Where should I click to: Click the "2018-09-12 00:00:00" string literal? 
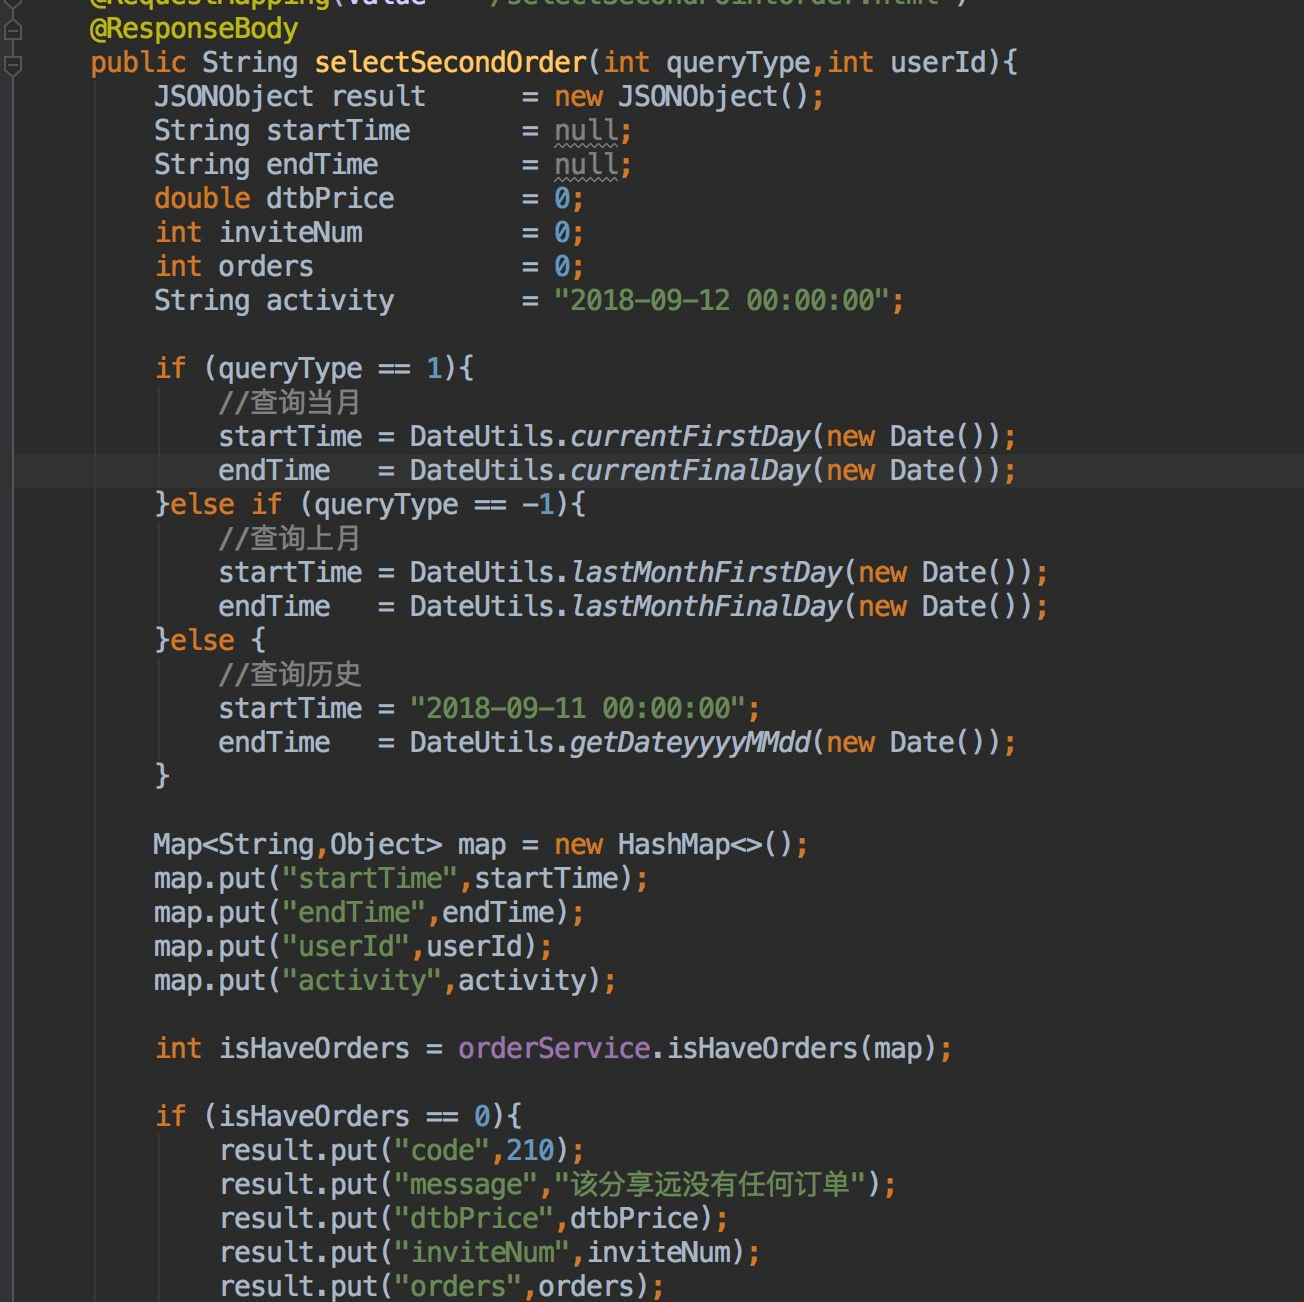click(722, 301)
